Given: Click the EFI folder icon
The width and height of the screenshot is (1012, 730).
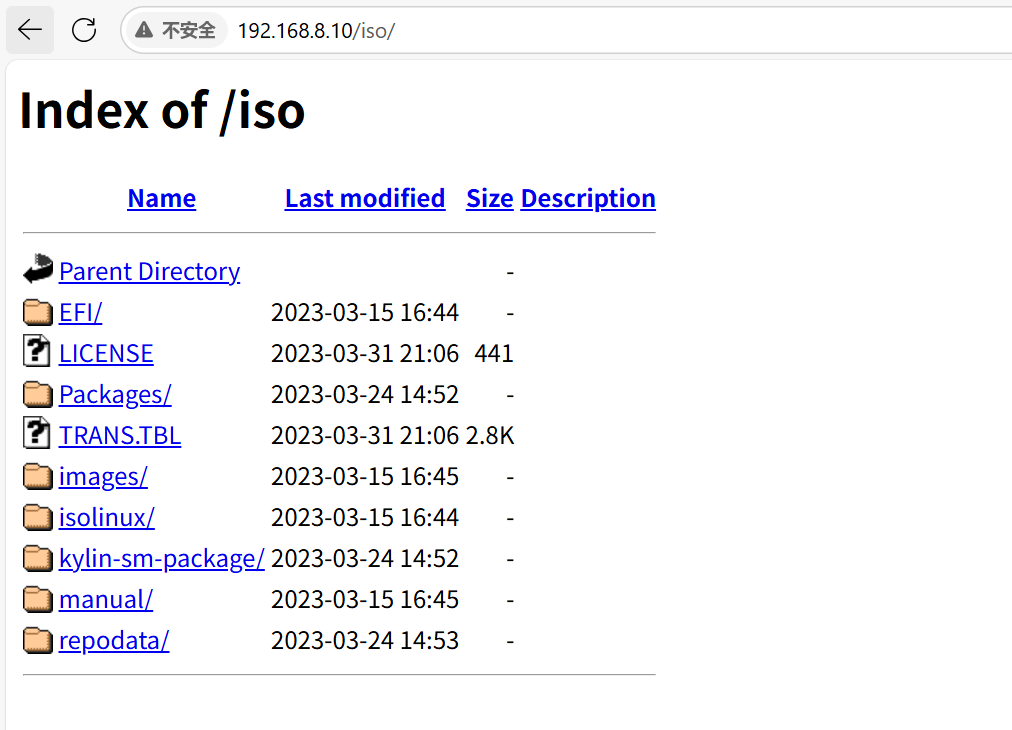Looking at the screenshot, I should pyautogui.click(x=38, y=312).
